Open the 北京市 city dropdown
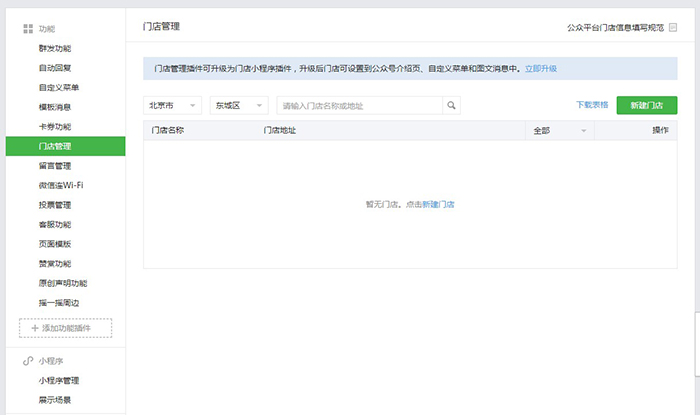The width and height of the screenshot is (700, 415). [x=173, y=105]
